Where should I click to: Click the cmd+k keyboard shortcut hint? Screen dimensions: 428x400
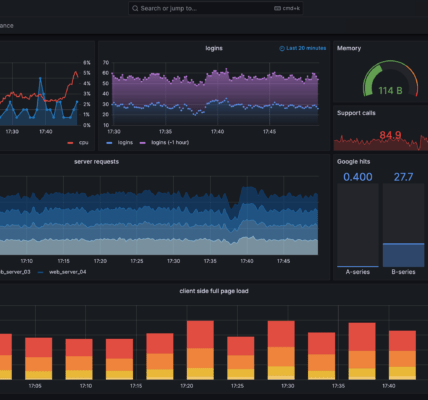(x=287, y=8)
